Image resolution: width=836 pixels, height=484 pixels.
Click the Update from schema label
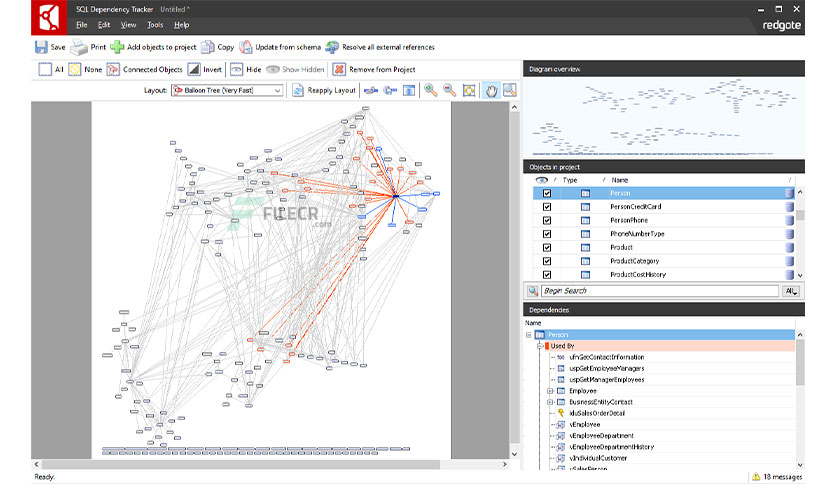288,47
